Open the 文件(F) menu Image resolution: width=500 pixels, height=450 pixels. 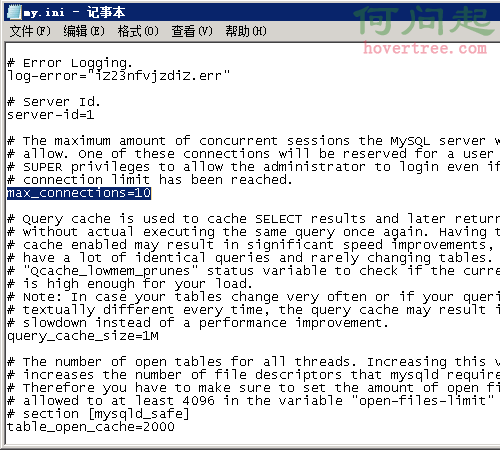tap(30, 31)
